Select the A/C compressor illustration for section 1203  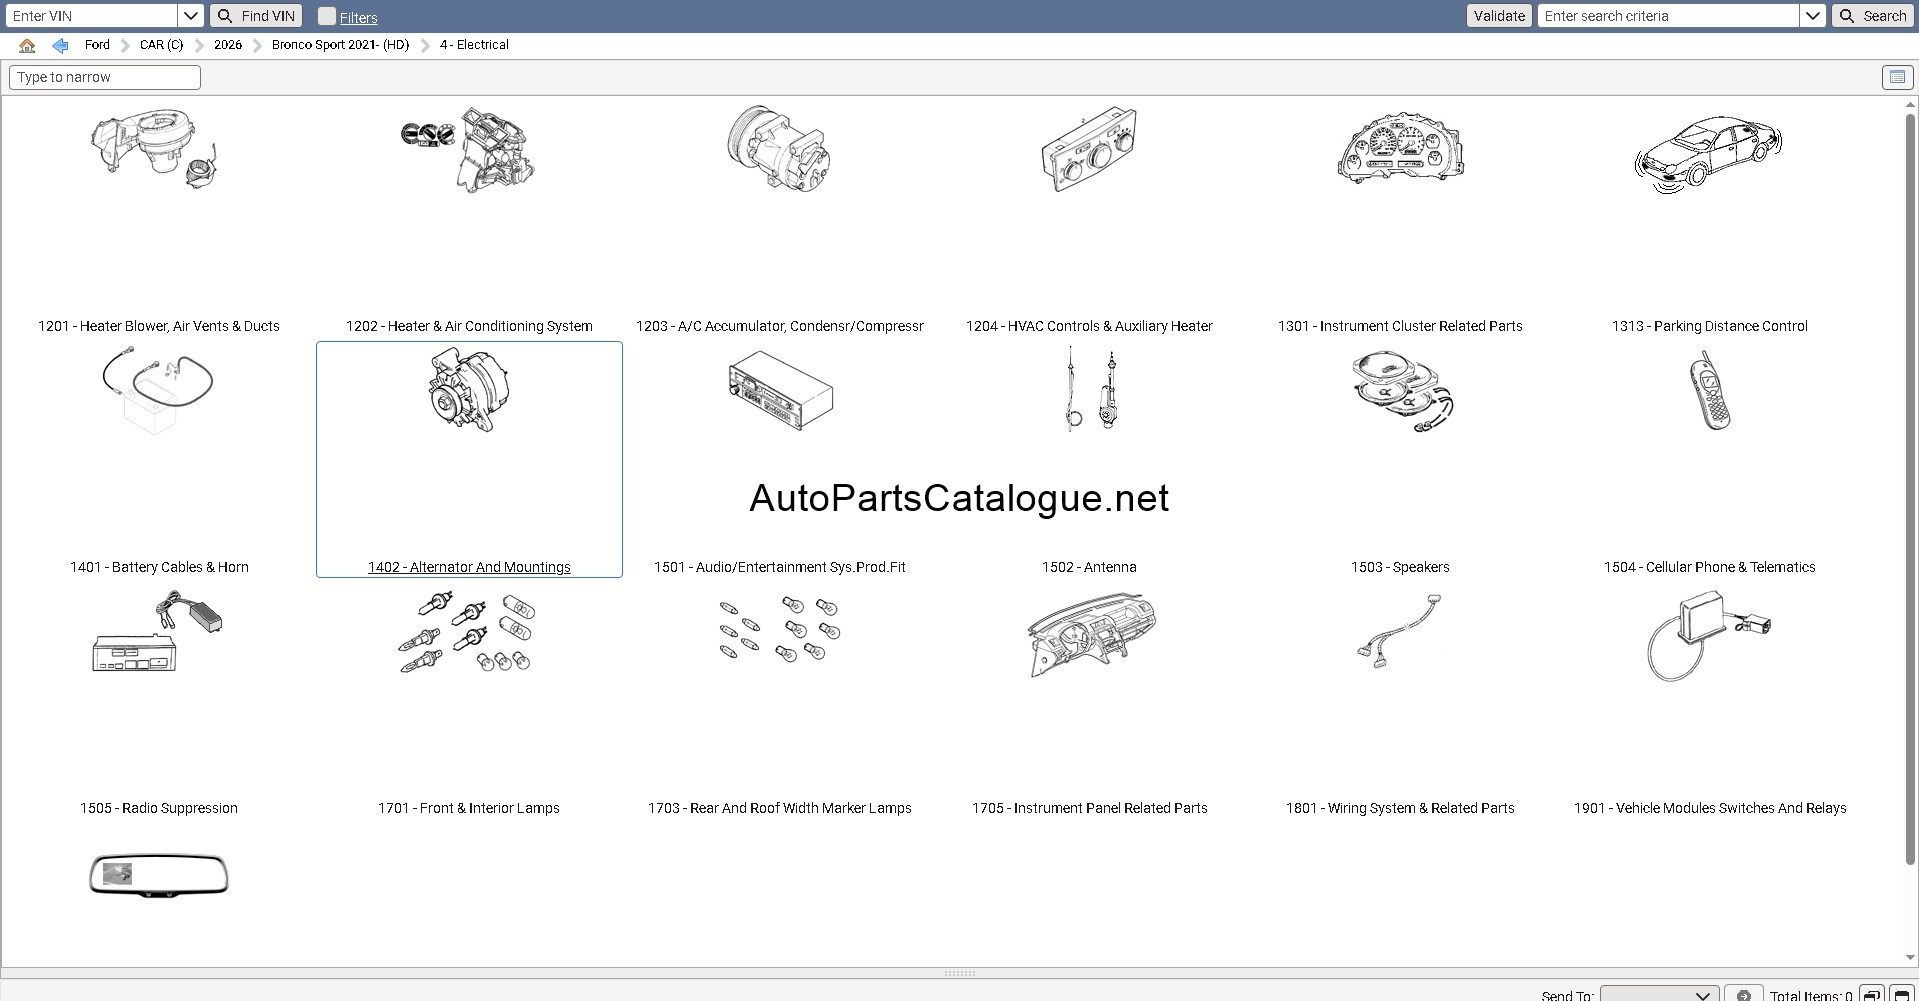click(x=779, y=149)
